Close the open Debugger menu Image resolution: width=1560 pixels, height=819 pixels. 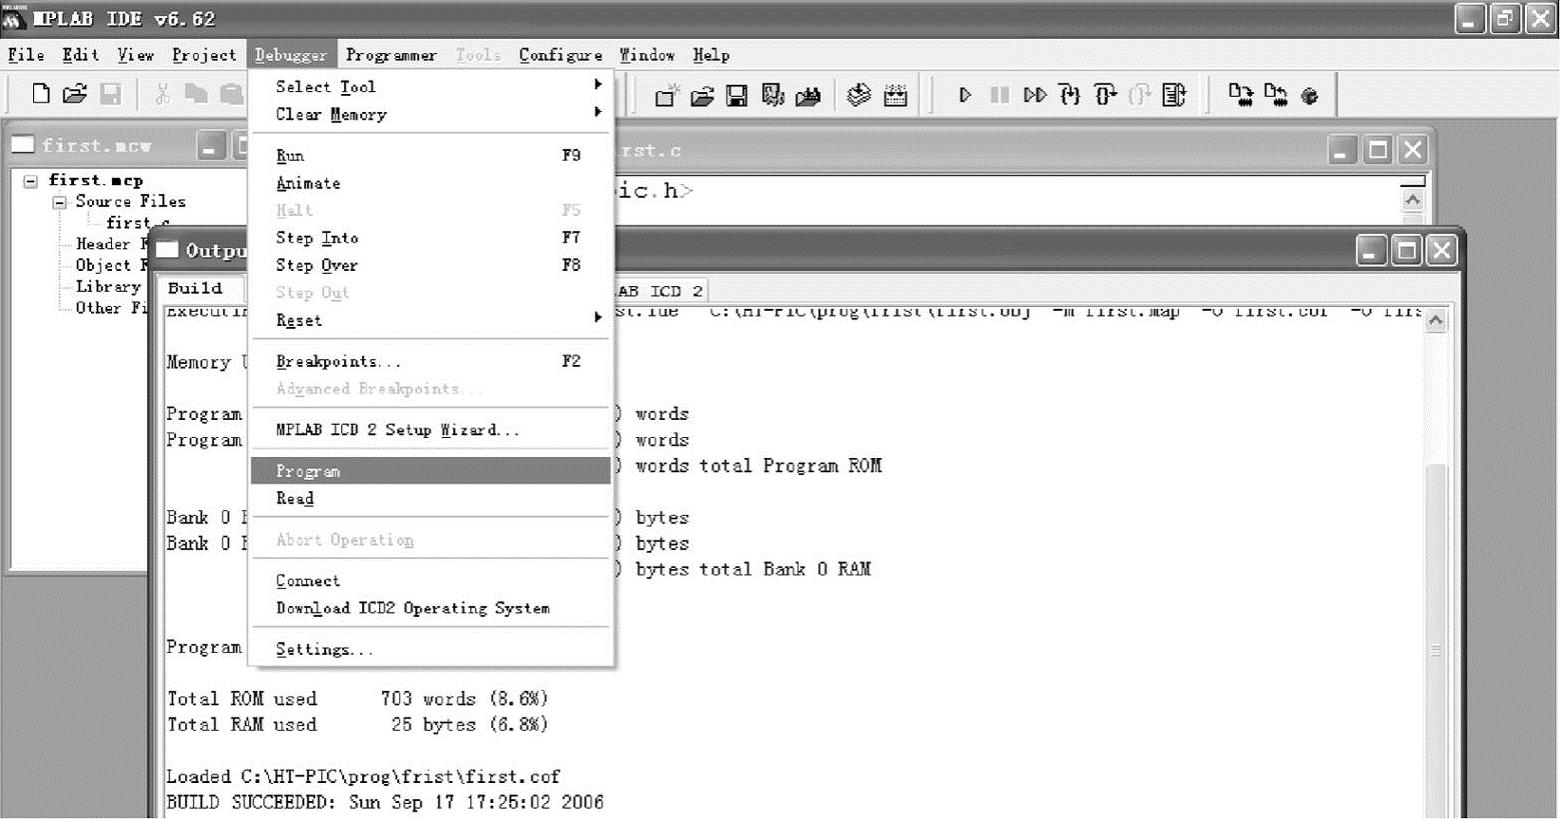click(290, 55)
